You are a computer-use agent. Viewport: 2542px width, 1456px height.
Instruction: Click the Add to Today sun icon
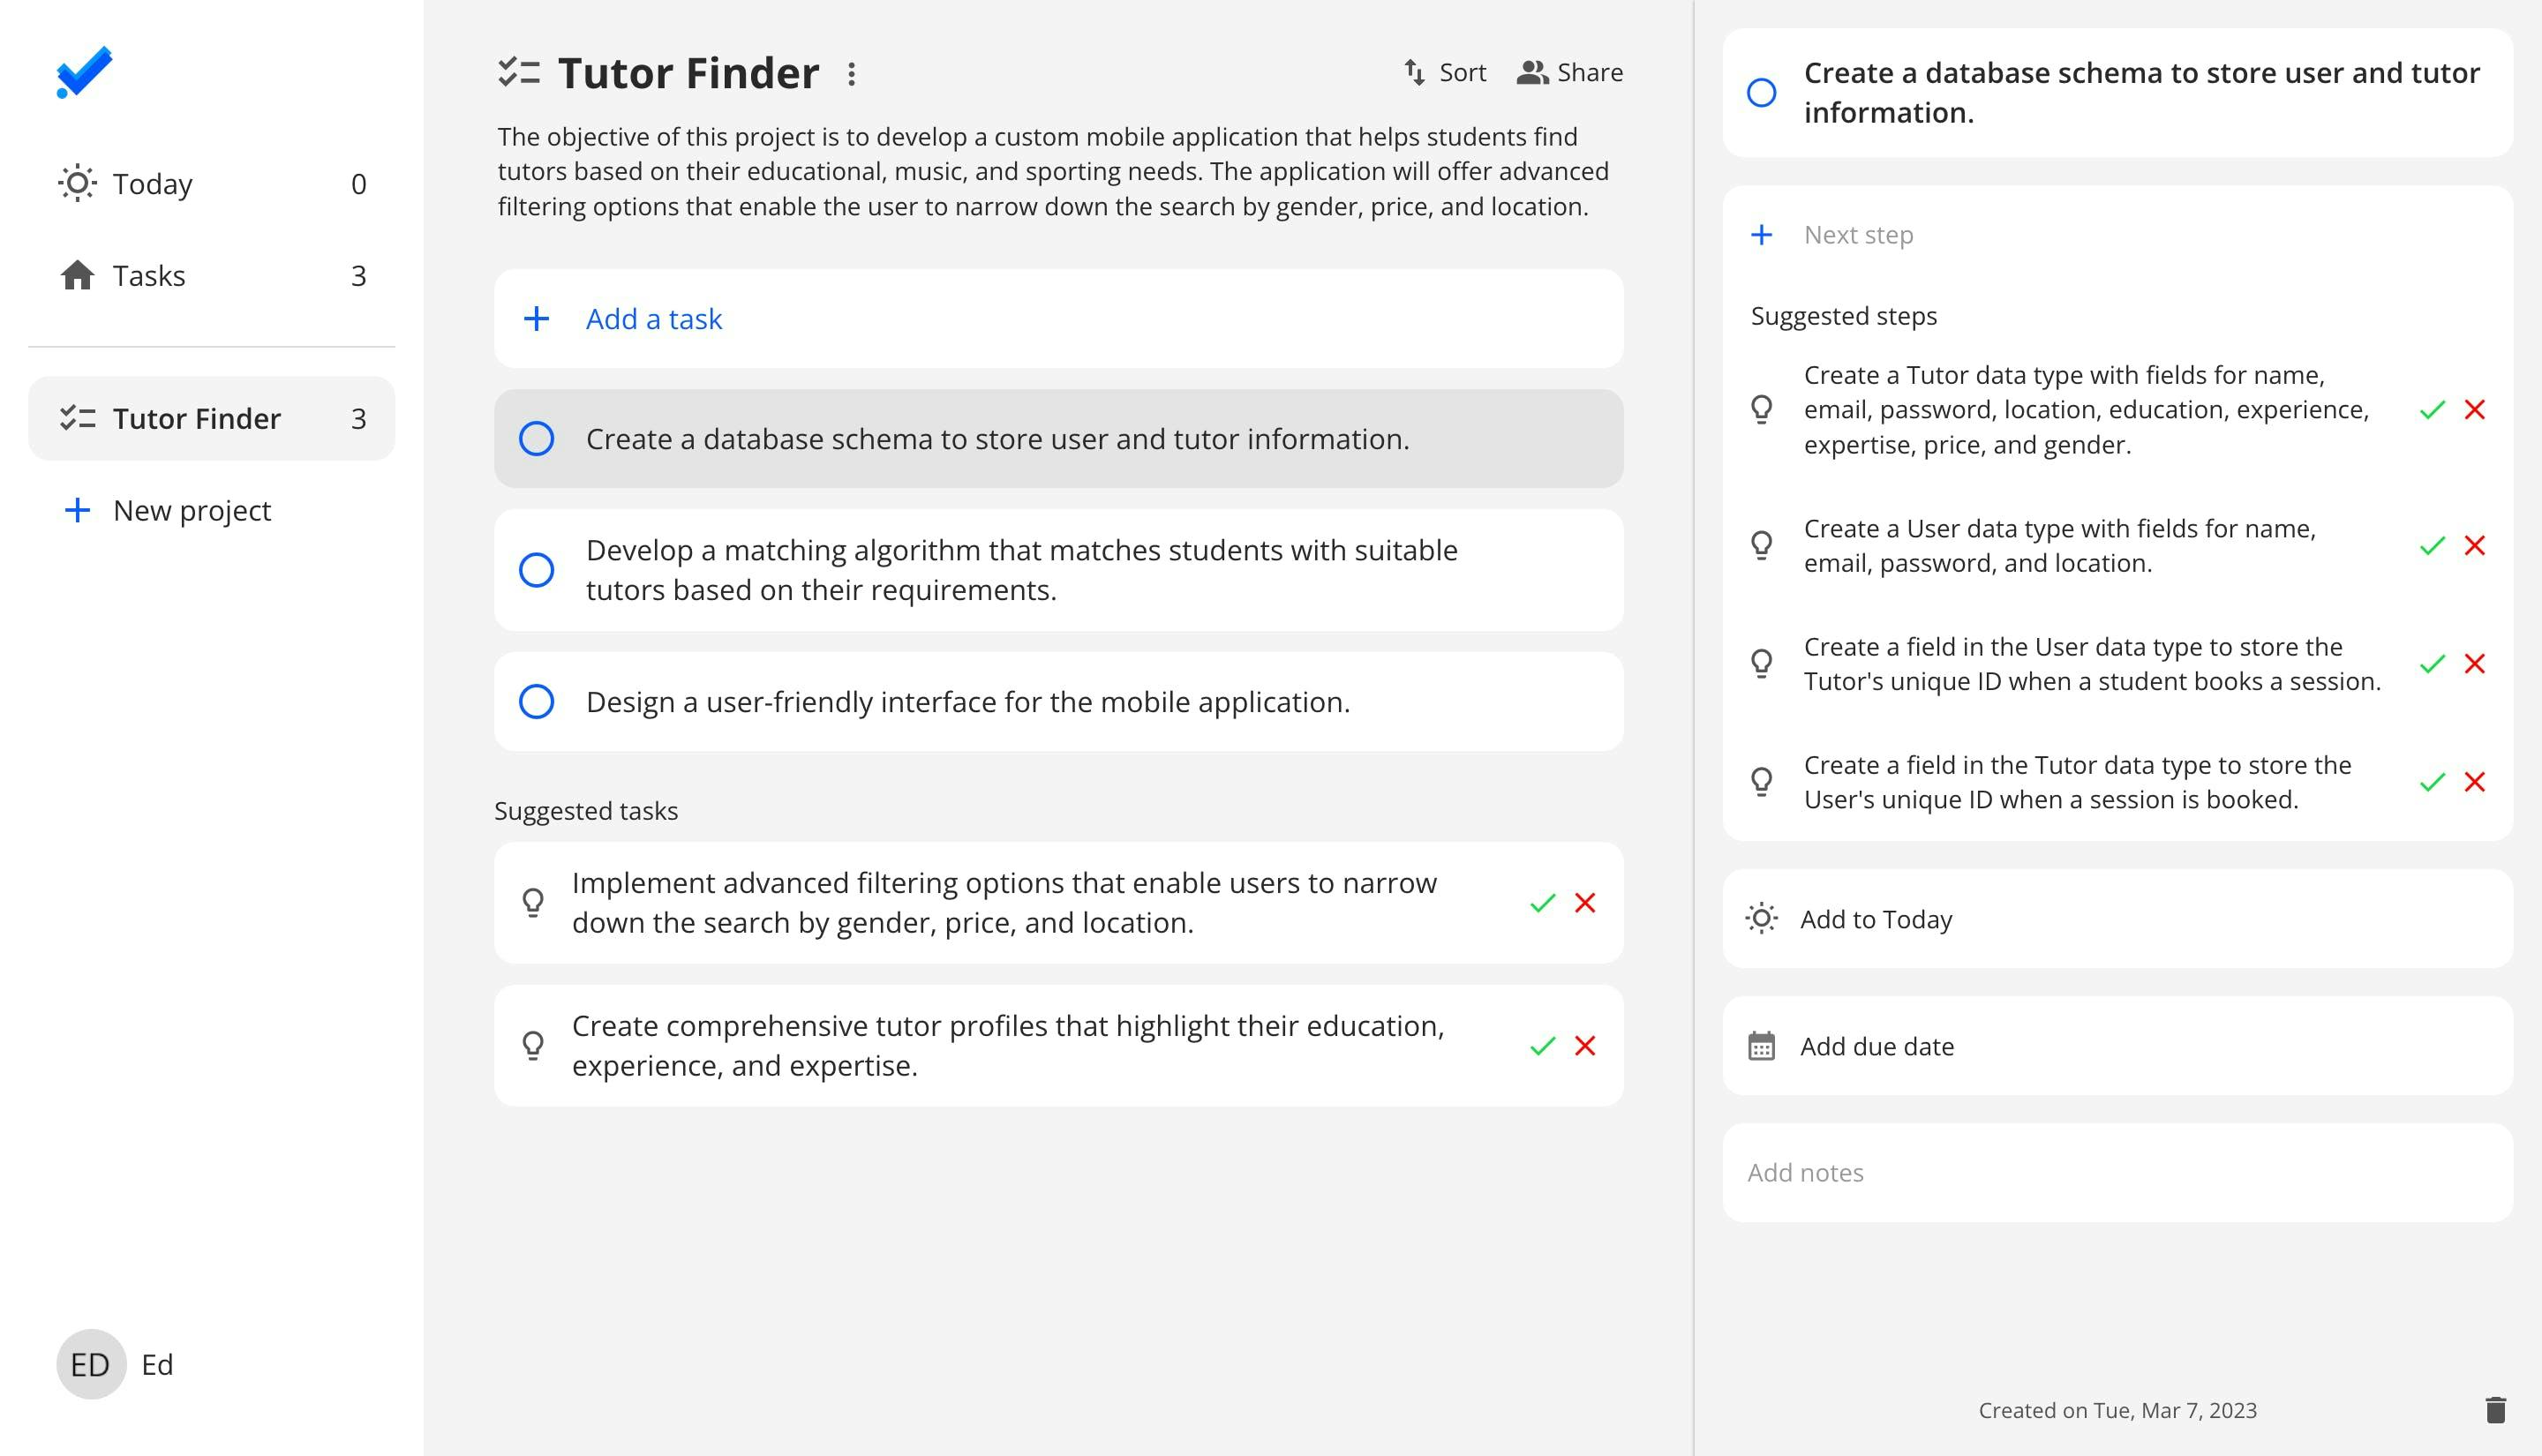click(x=1762, y=918)
